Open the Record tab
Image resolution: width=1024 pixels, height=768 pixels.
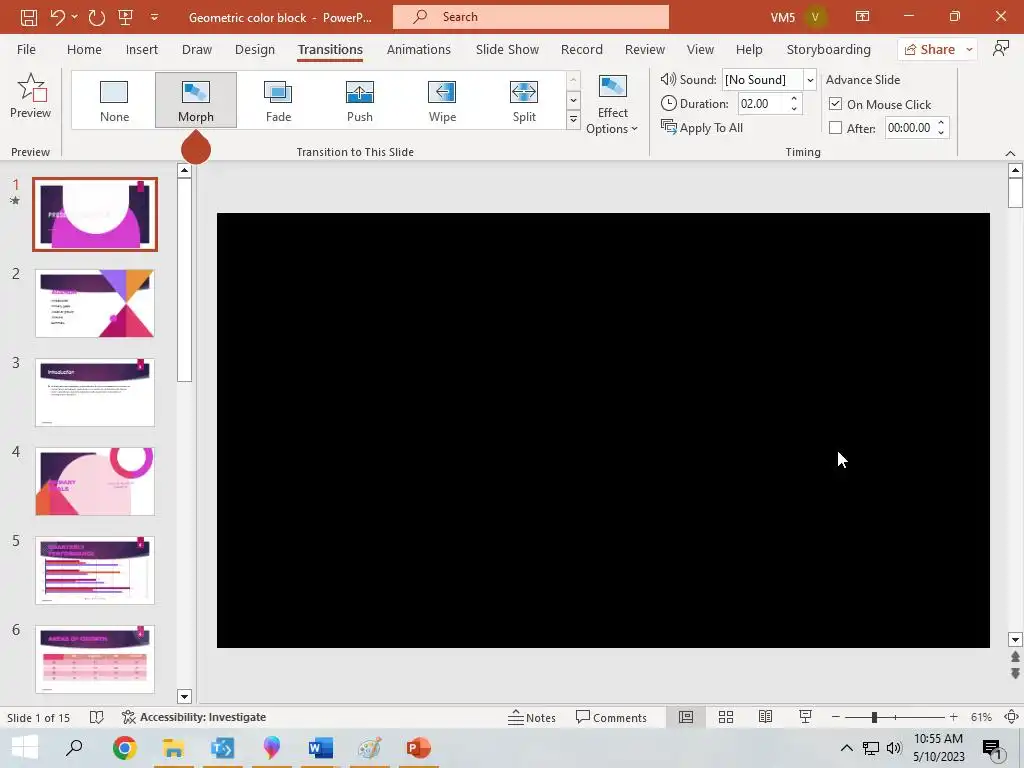(x=581, y=50)
